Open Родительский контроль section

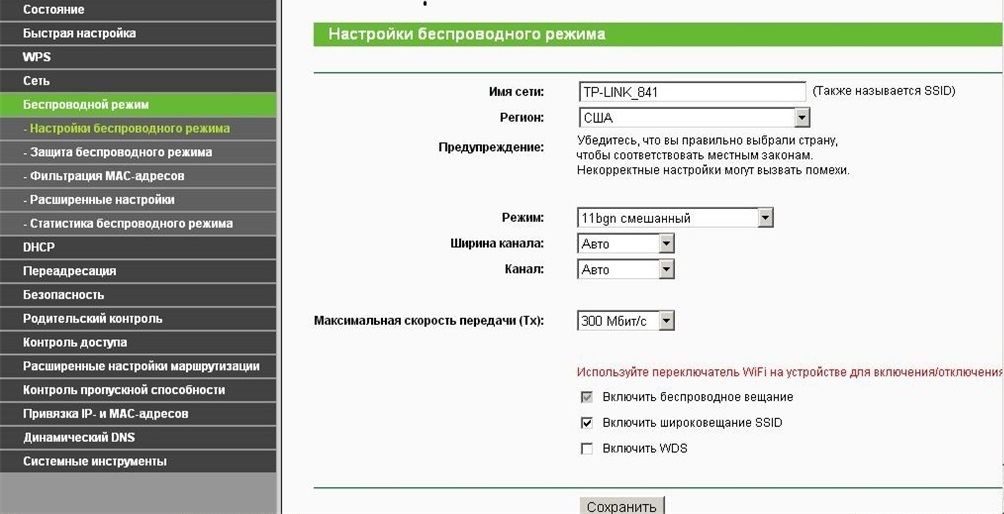pos(138,319)
